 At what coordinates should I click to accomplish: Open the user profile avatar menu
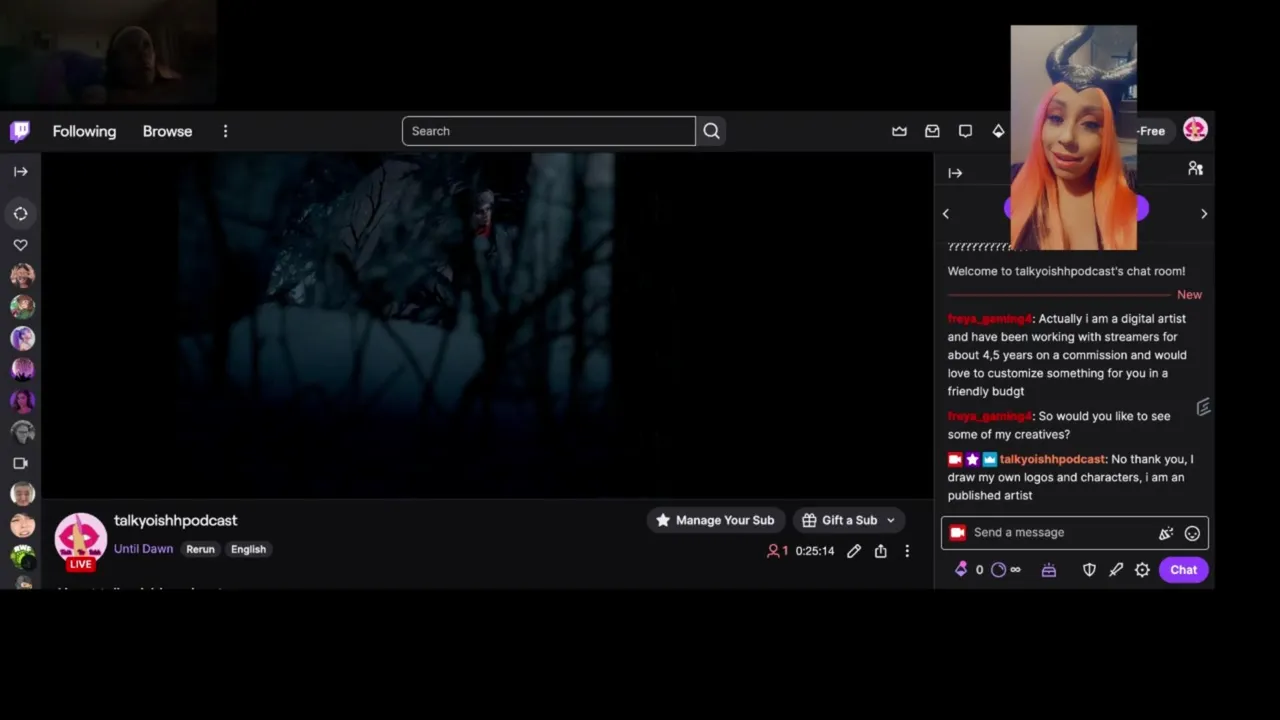click(1195, 129)
